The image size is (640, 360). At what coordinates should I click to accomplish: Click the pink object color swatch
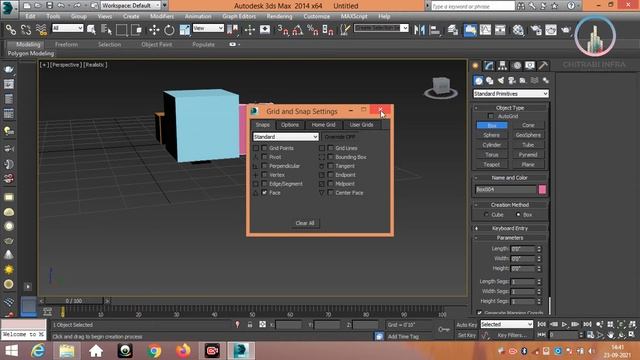(542, 190)
